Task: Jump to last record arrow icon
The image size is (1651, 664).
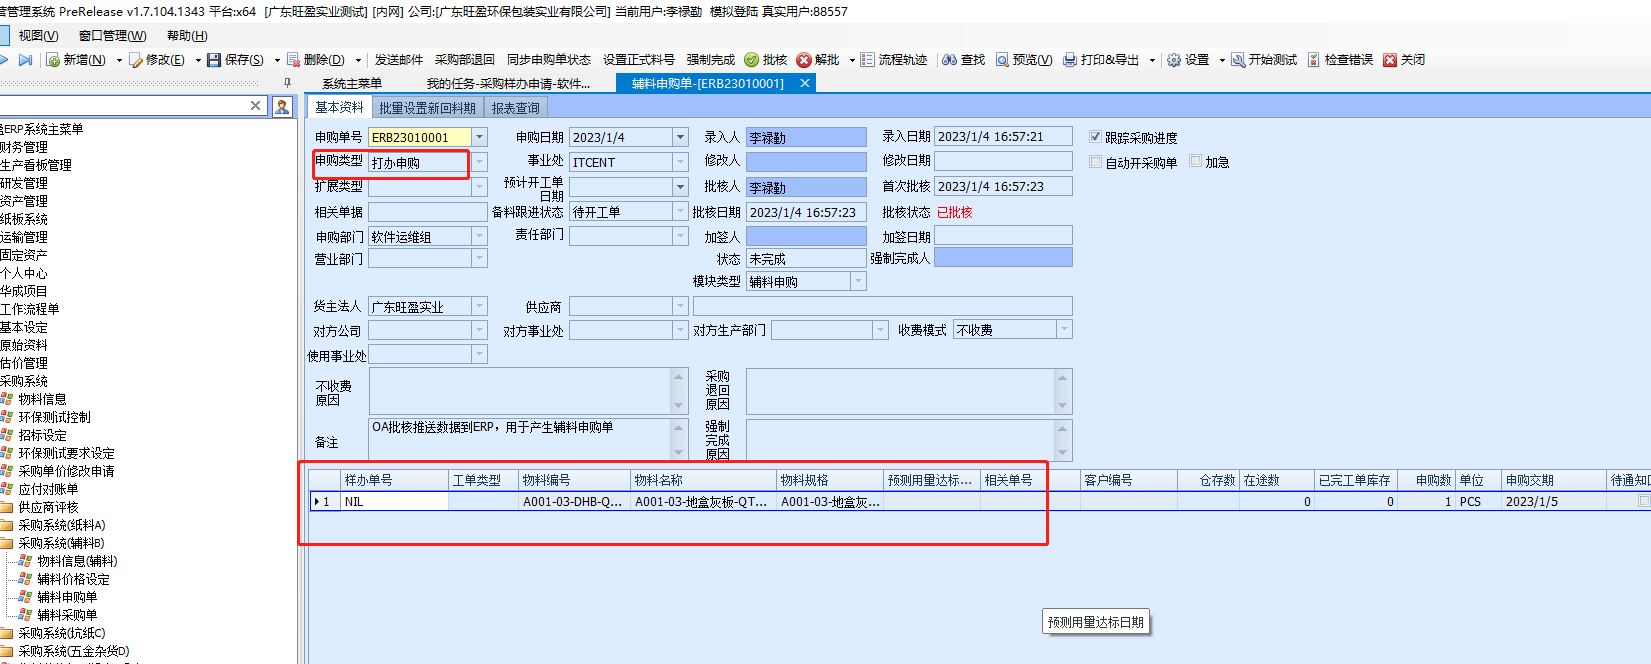Action: [26, 60]
